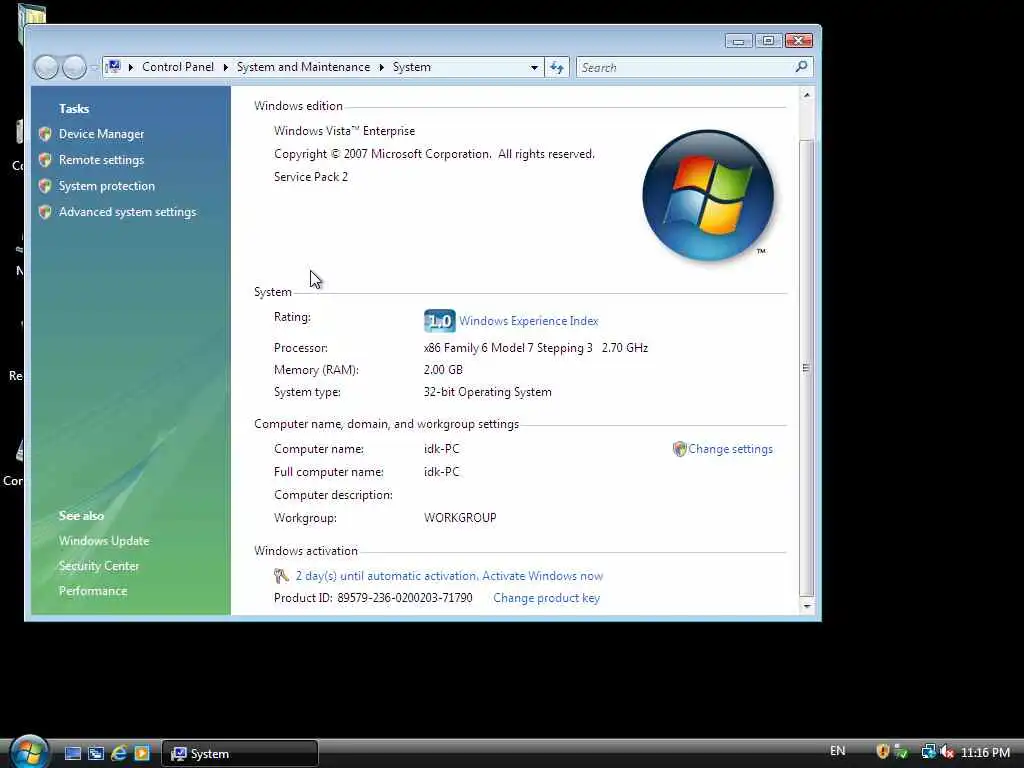
Task: Click Show Desktop quick launch icon
Action: [x=73, y=753]
